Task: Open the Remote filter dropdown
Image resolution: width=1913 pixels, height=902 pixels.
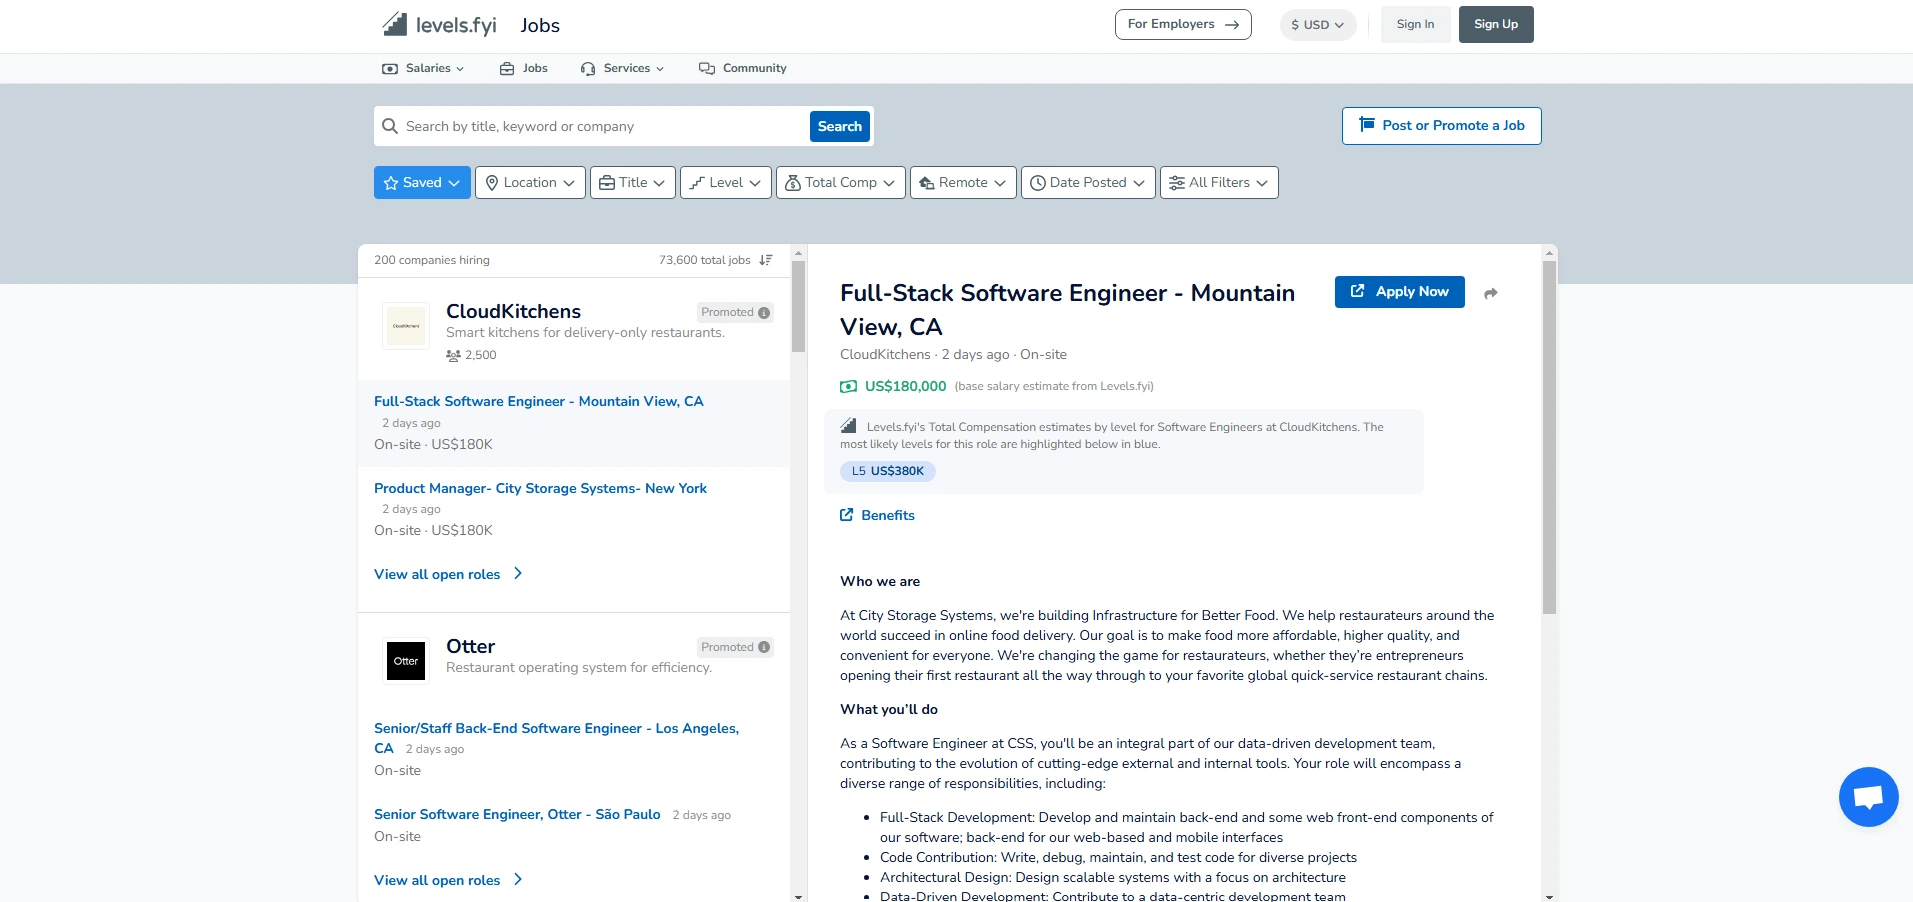Action: (963, 182)
